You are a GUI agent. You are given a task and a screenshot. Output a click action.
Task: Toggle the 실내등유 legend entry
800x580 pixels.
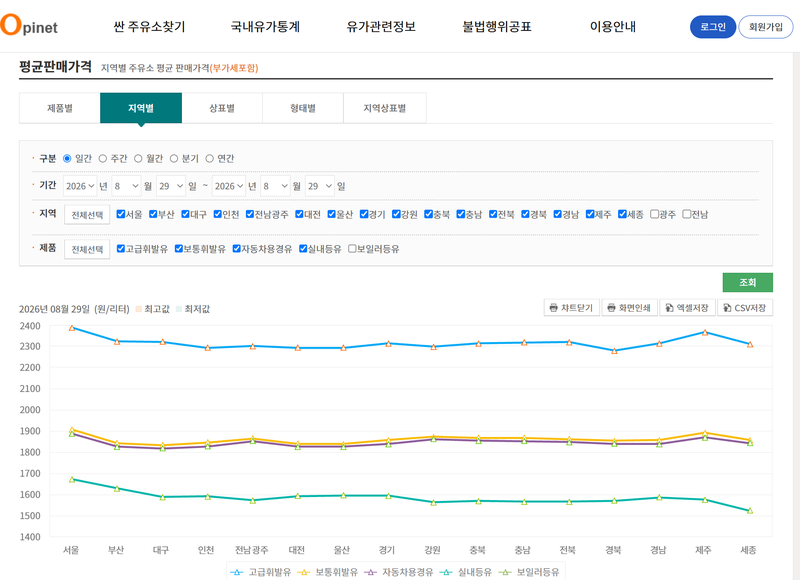[466, 572]
